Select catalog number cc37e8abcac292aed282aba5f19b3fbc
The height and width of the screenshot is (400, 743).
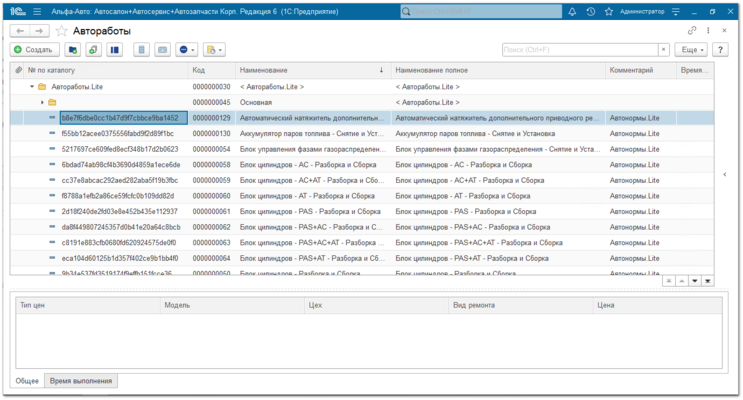pos(120,181)
